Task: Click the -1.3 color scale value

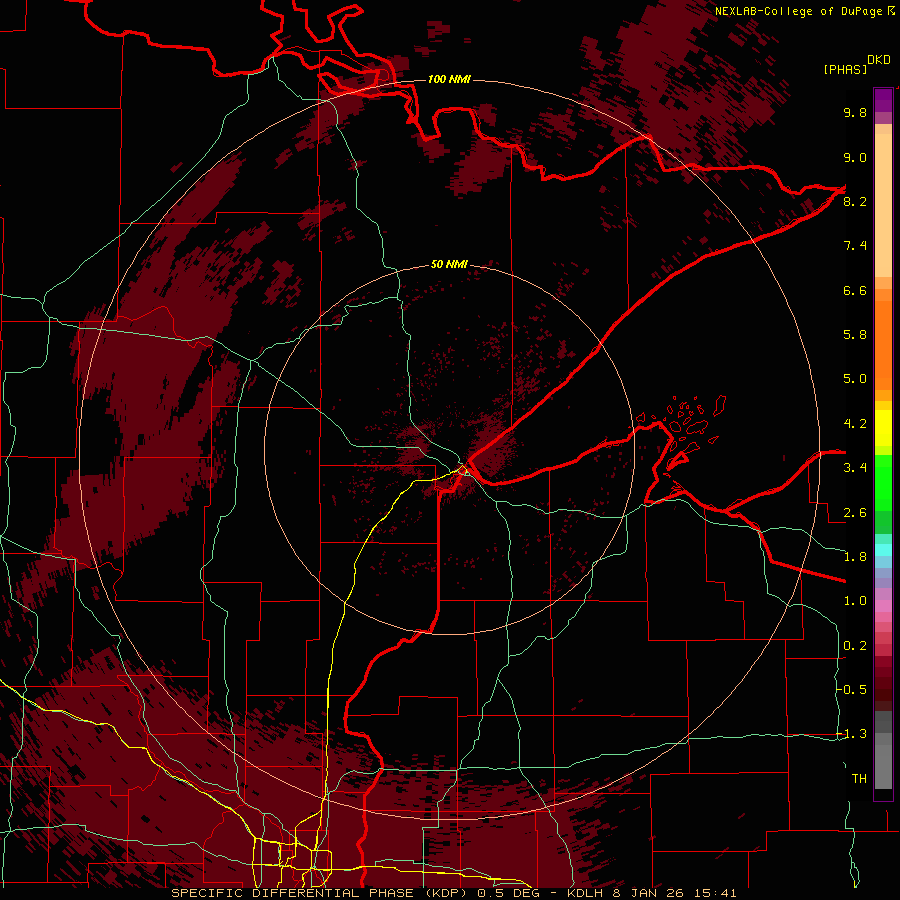Action: [852, 734]
